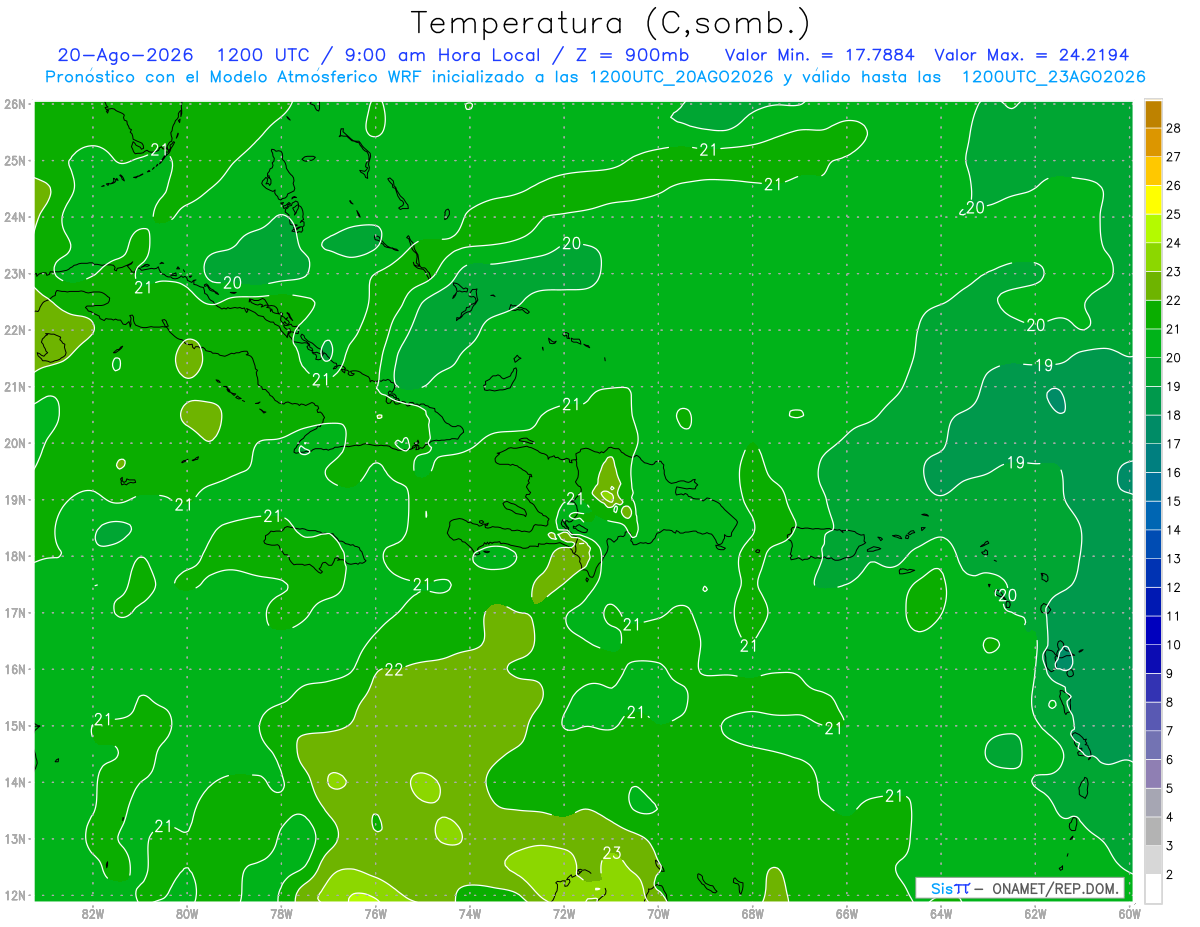Screen dimensions: 1200x927
Task: Click the '76W' longitude axis label
Action: (375, 913)
